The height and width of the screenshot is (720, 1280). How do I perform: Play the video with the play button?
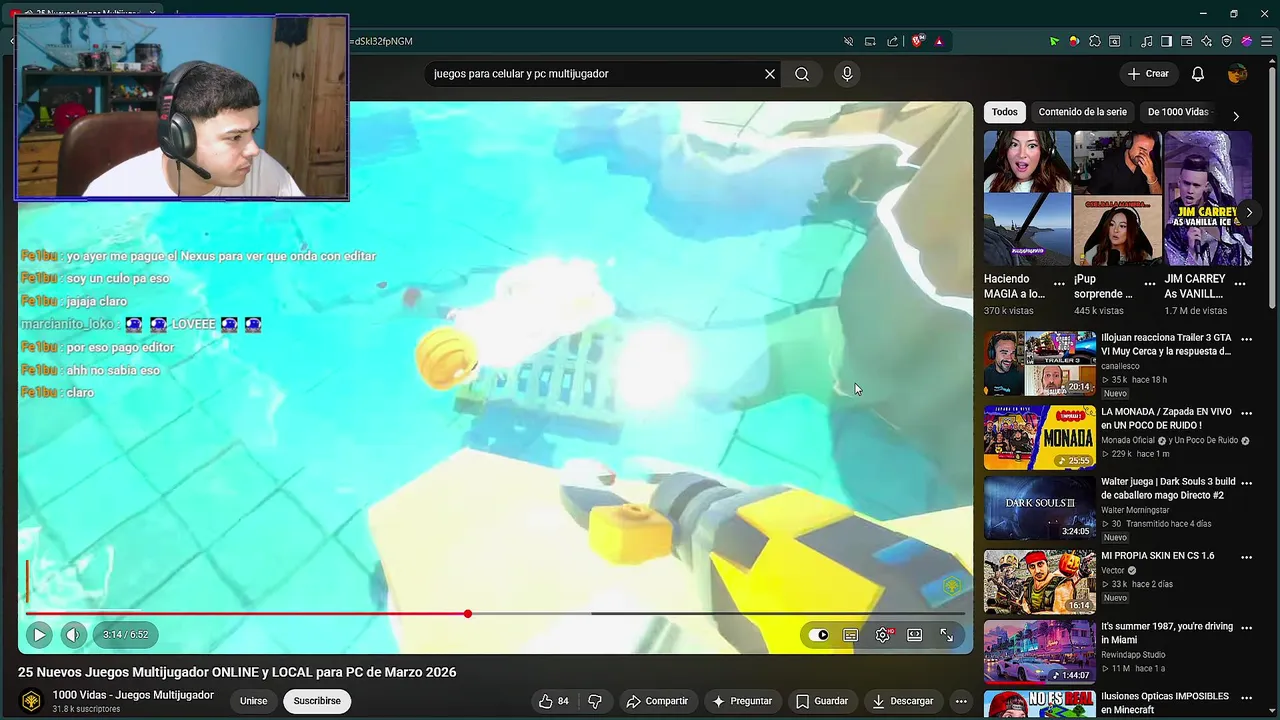coord(39,634)
